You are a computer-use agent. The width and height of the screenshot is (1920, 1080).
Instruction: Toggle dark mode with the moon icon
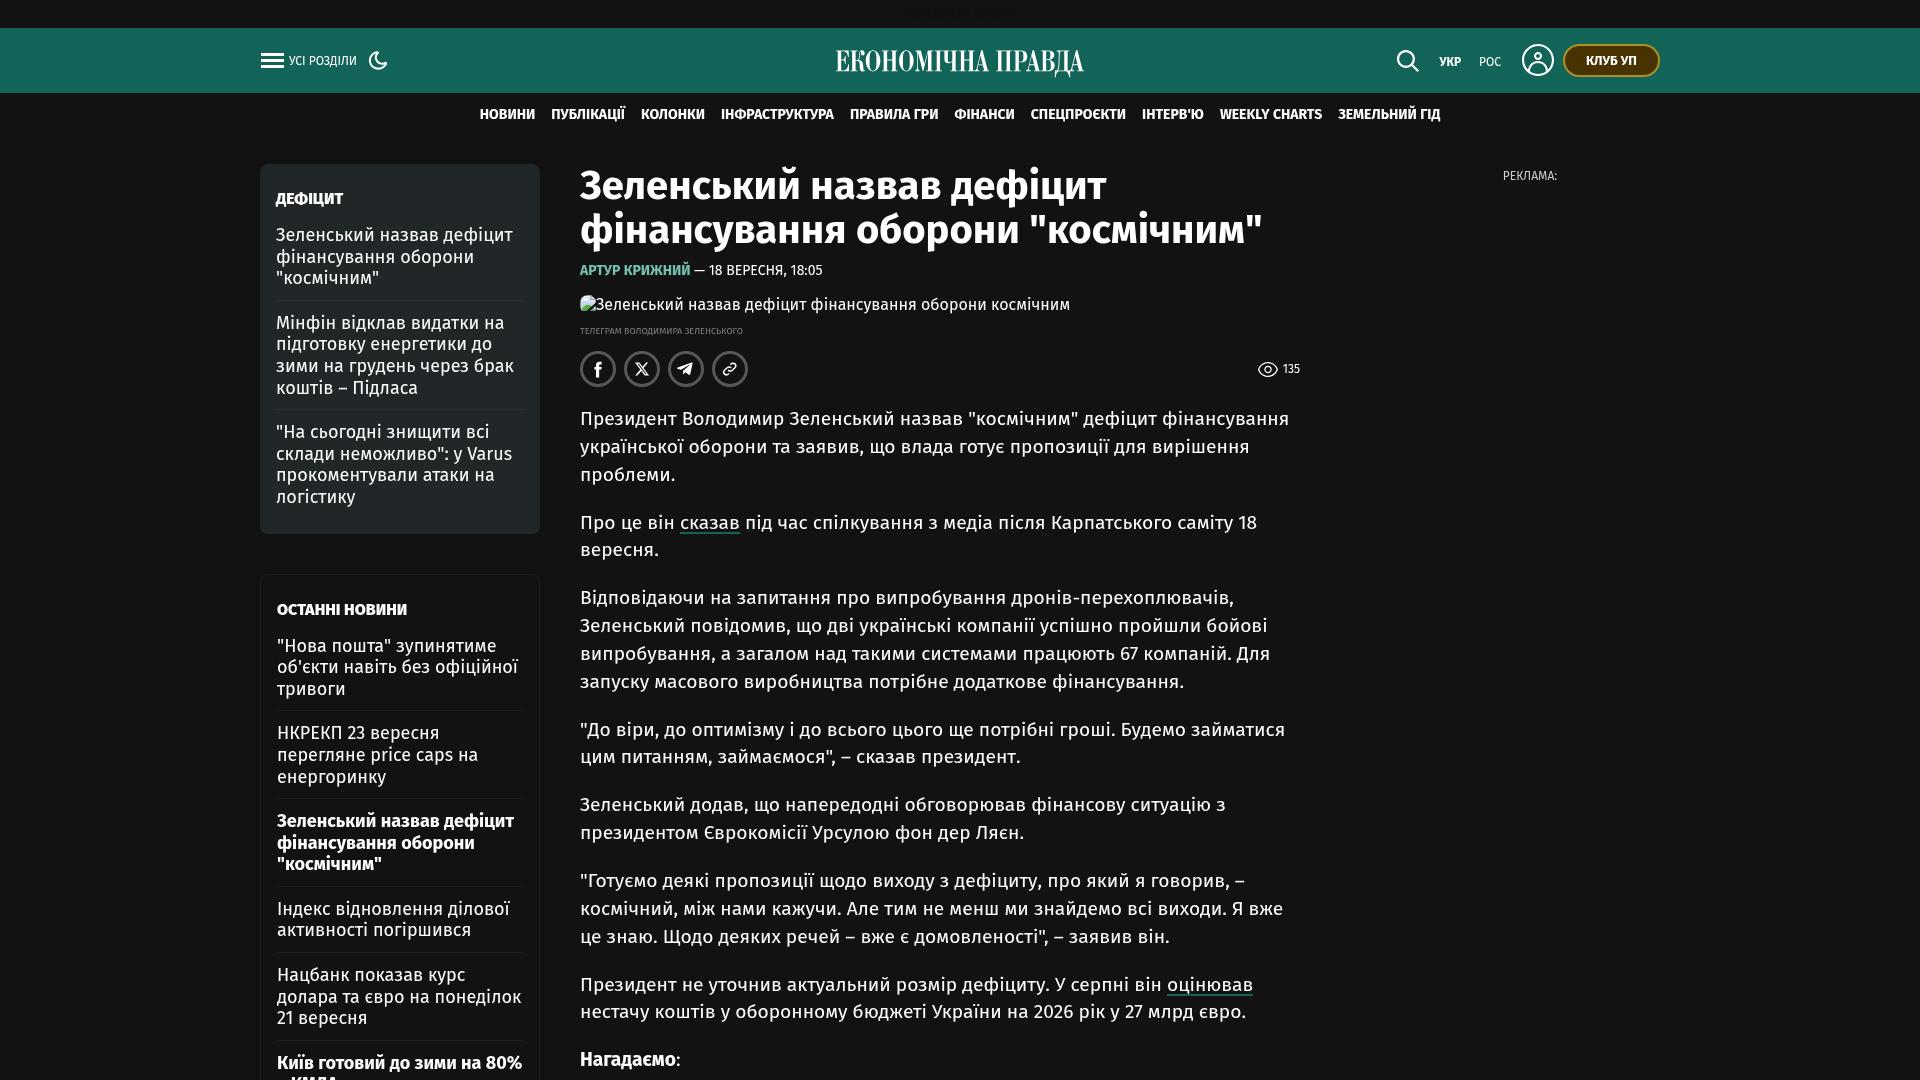coord(378,61)
